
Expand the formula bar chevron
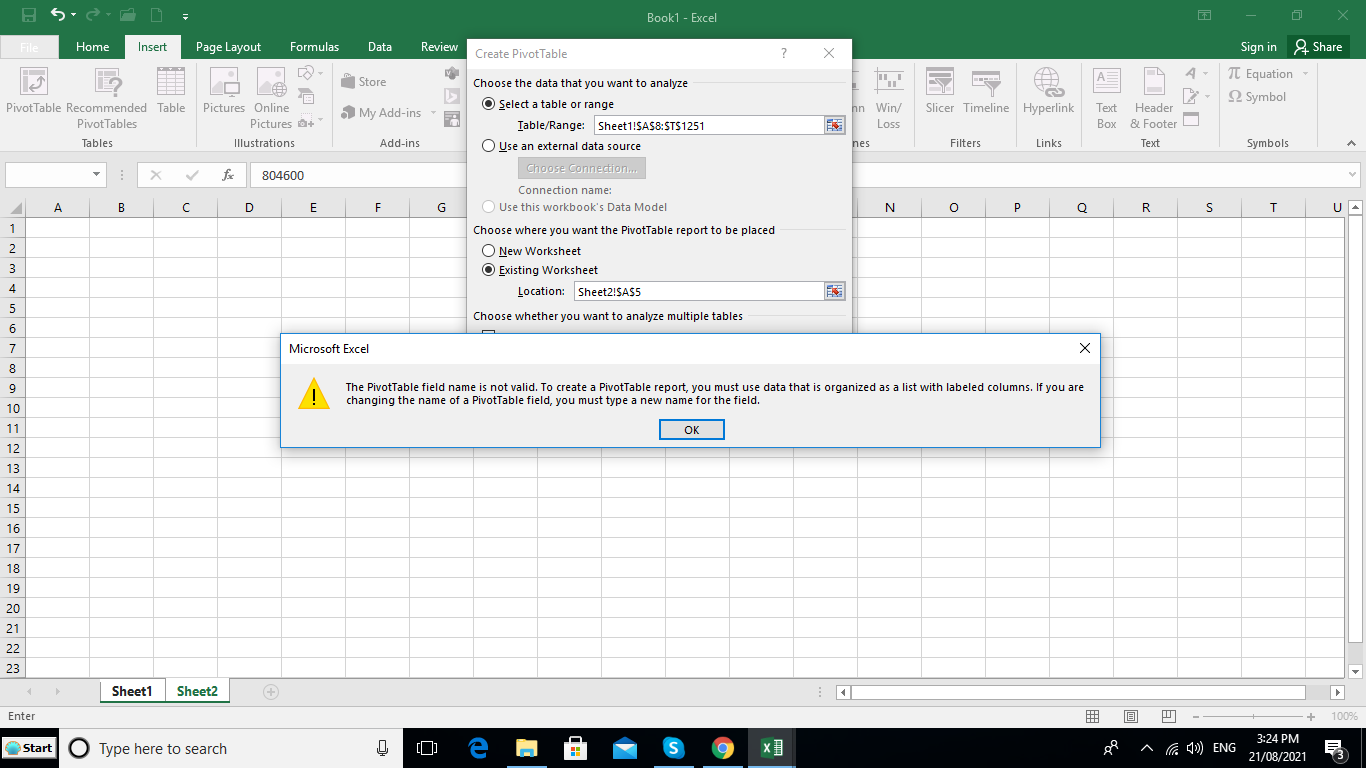[1352, 175]
